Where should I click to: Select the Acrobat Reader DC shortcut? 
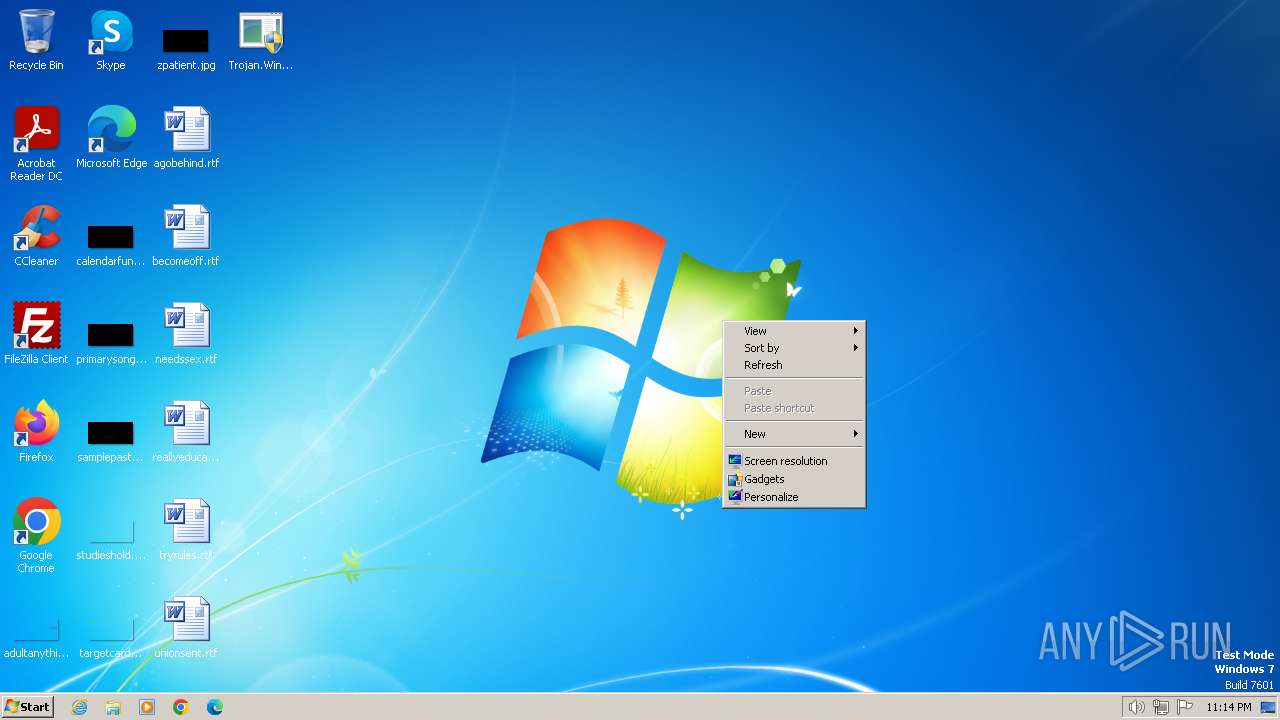pos(36,144)
